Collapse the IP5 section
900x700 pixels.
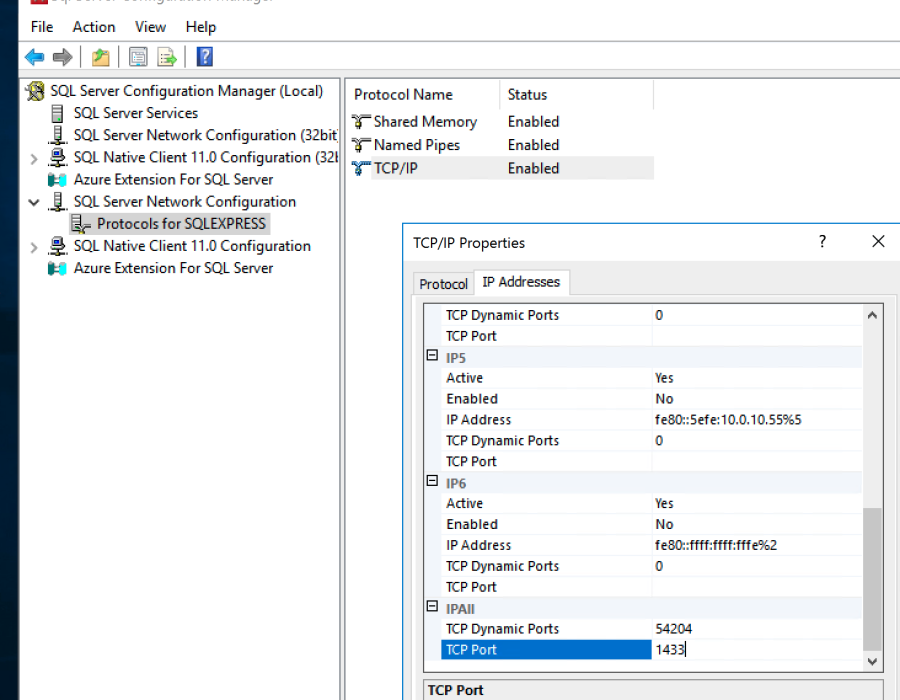(x=432, y=356)
